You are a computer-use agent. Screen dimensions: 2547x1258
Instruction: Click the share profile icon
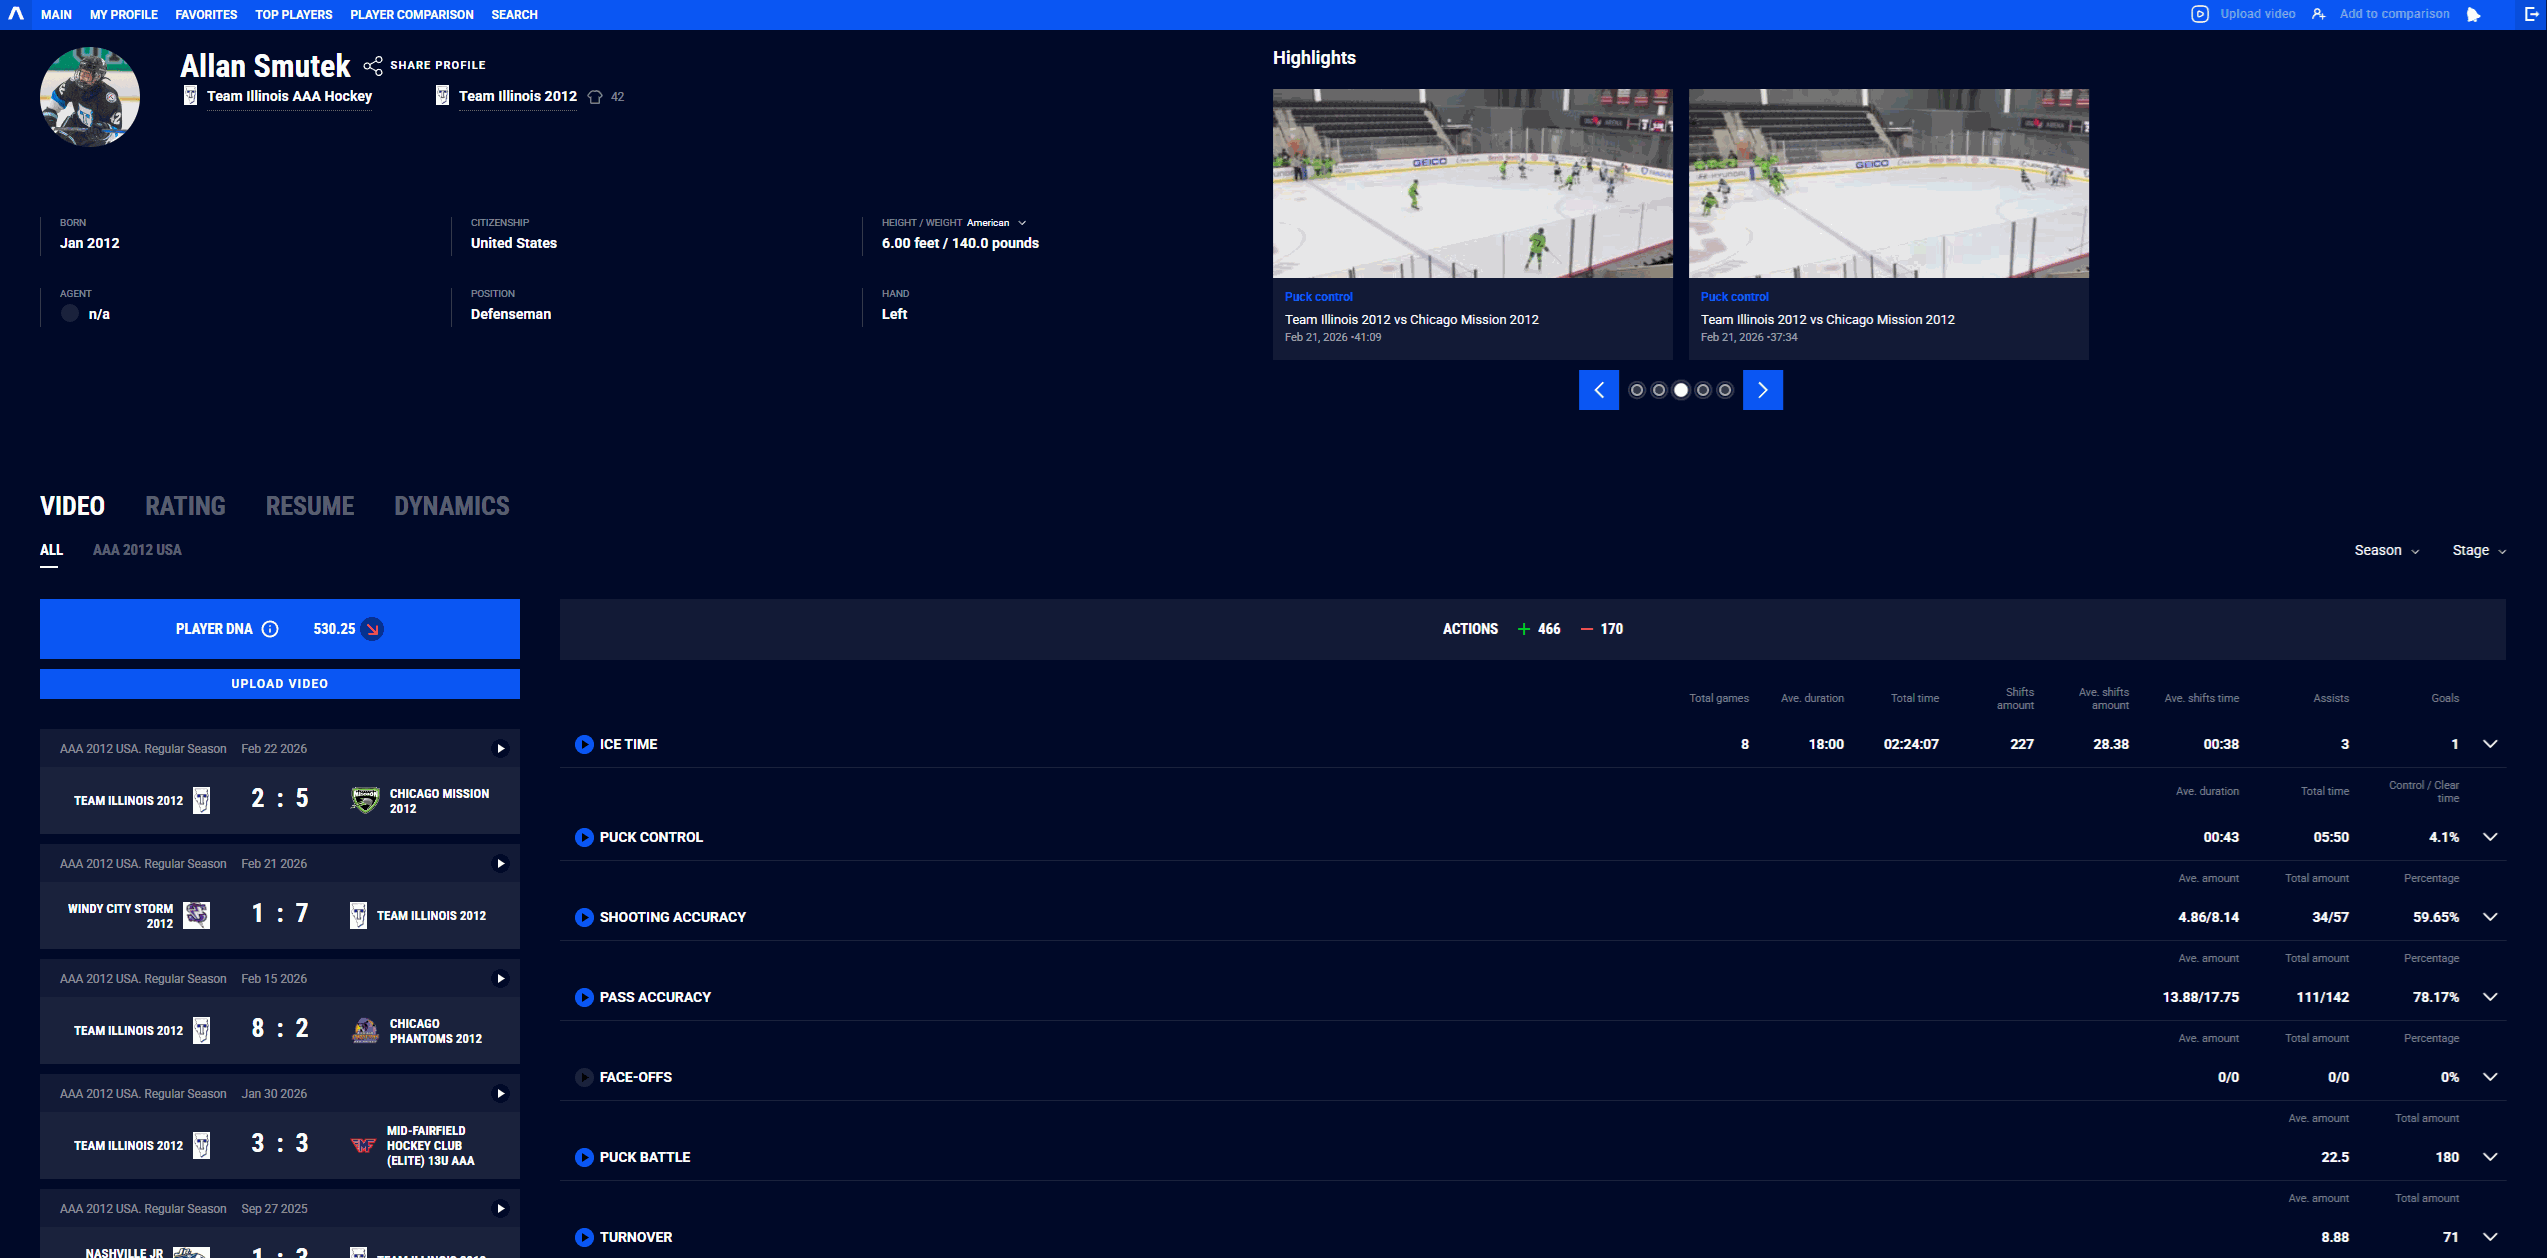coord(373,65)
